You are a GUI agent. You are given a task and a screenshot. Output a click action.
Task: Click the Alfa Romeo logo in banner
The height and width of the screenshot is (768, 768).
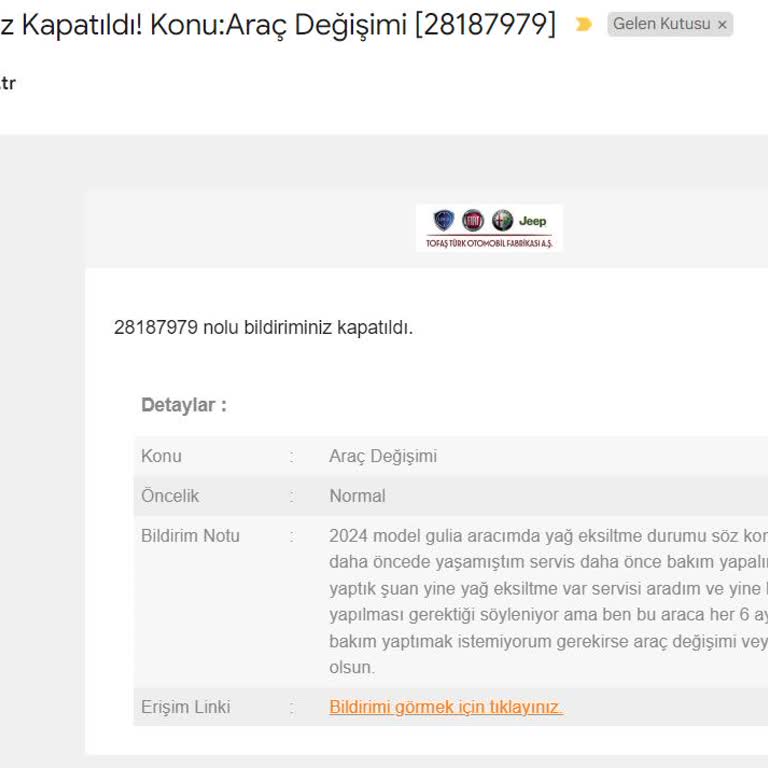tap(502, 220)
